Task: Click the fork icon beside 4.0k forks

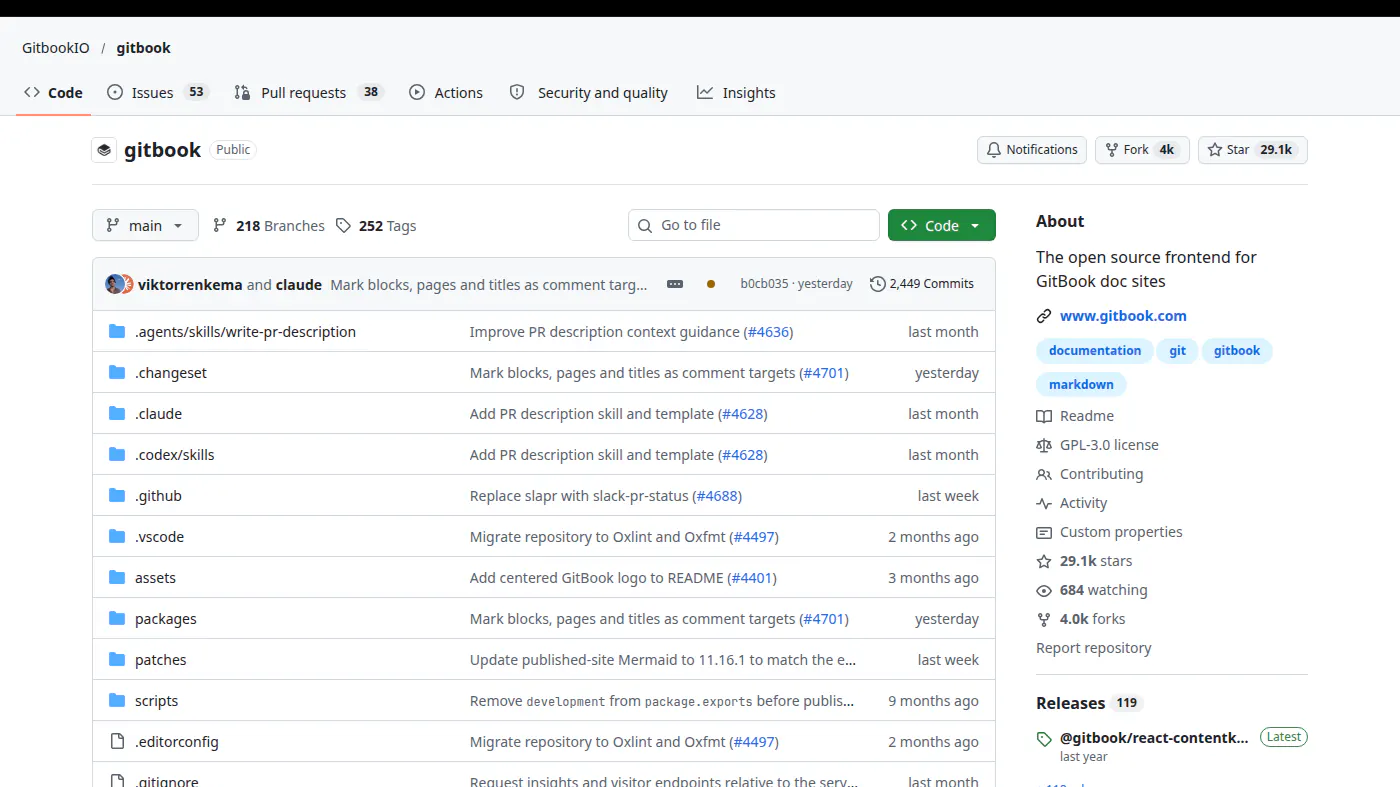Action: [1044, 619]
